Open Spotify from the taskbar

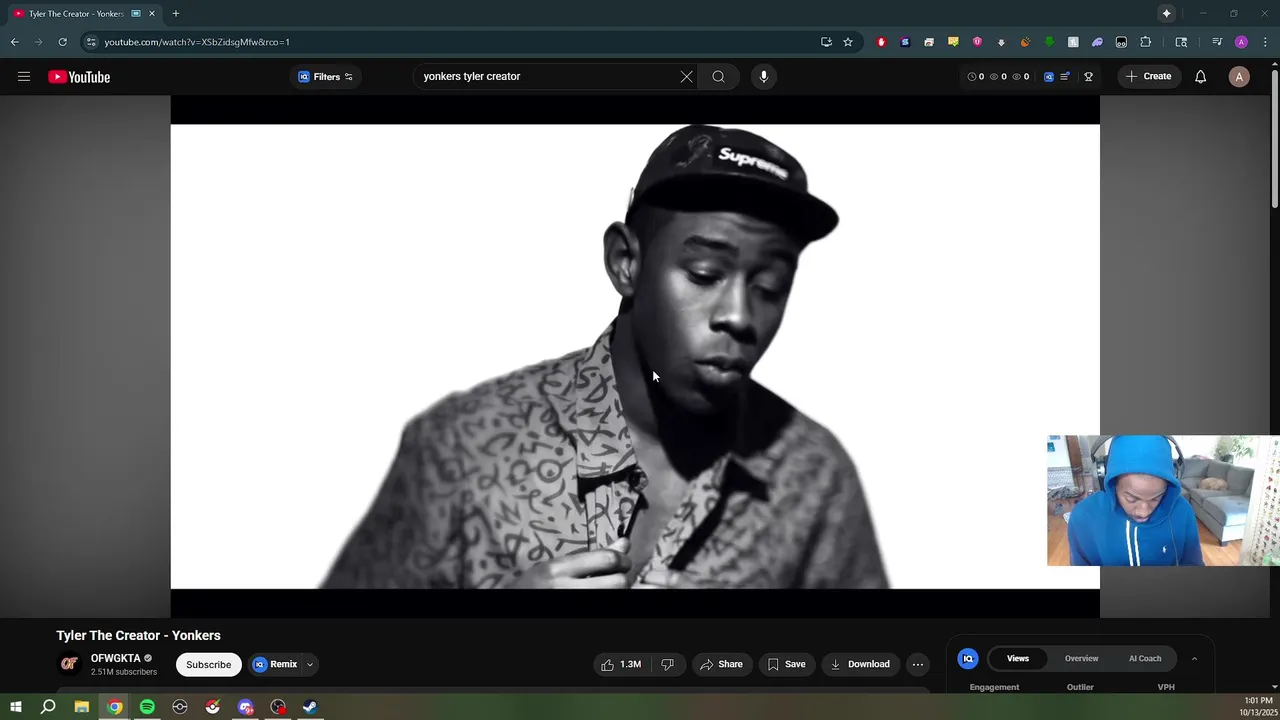[147, 707]
